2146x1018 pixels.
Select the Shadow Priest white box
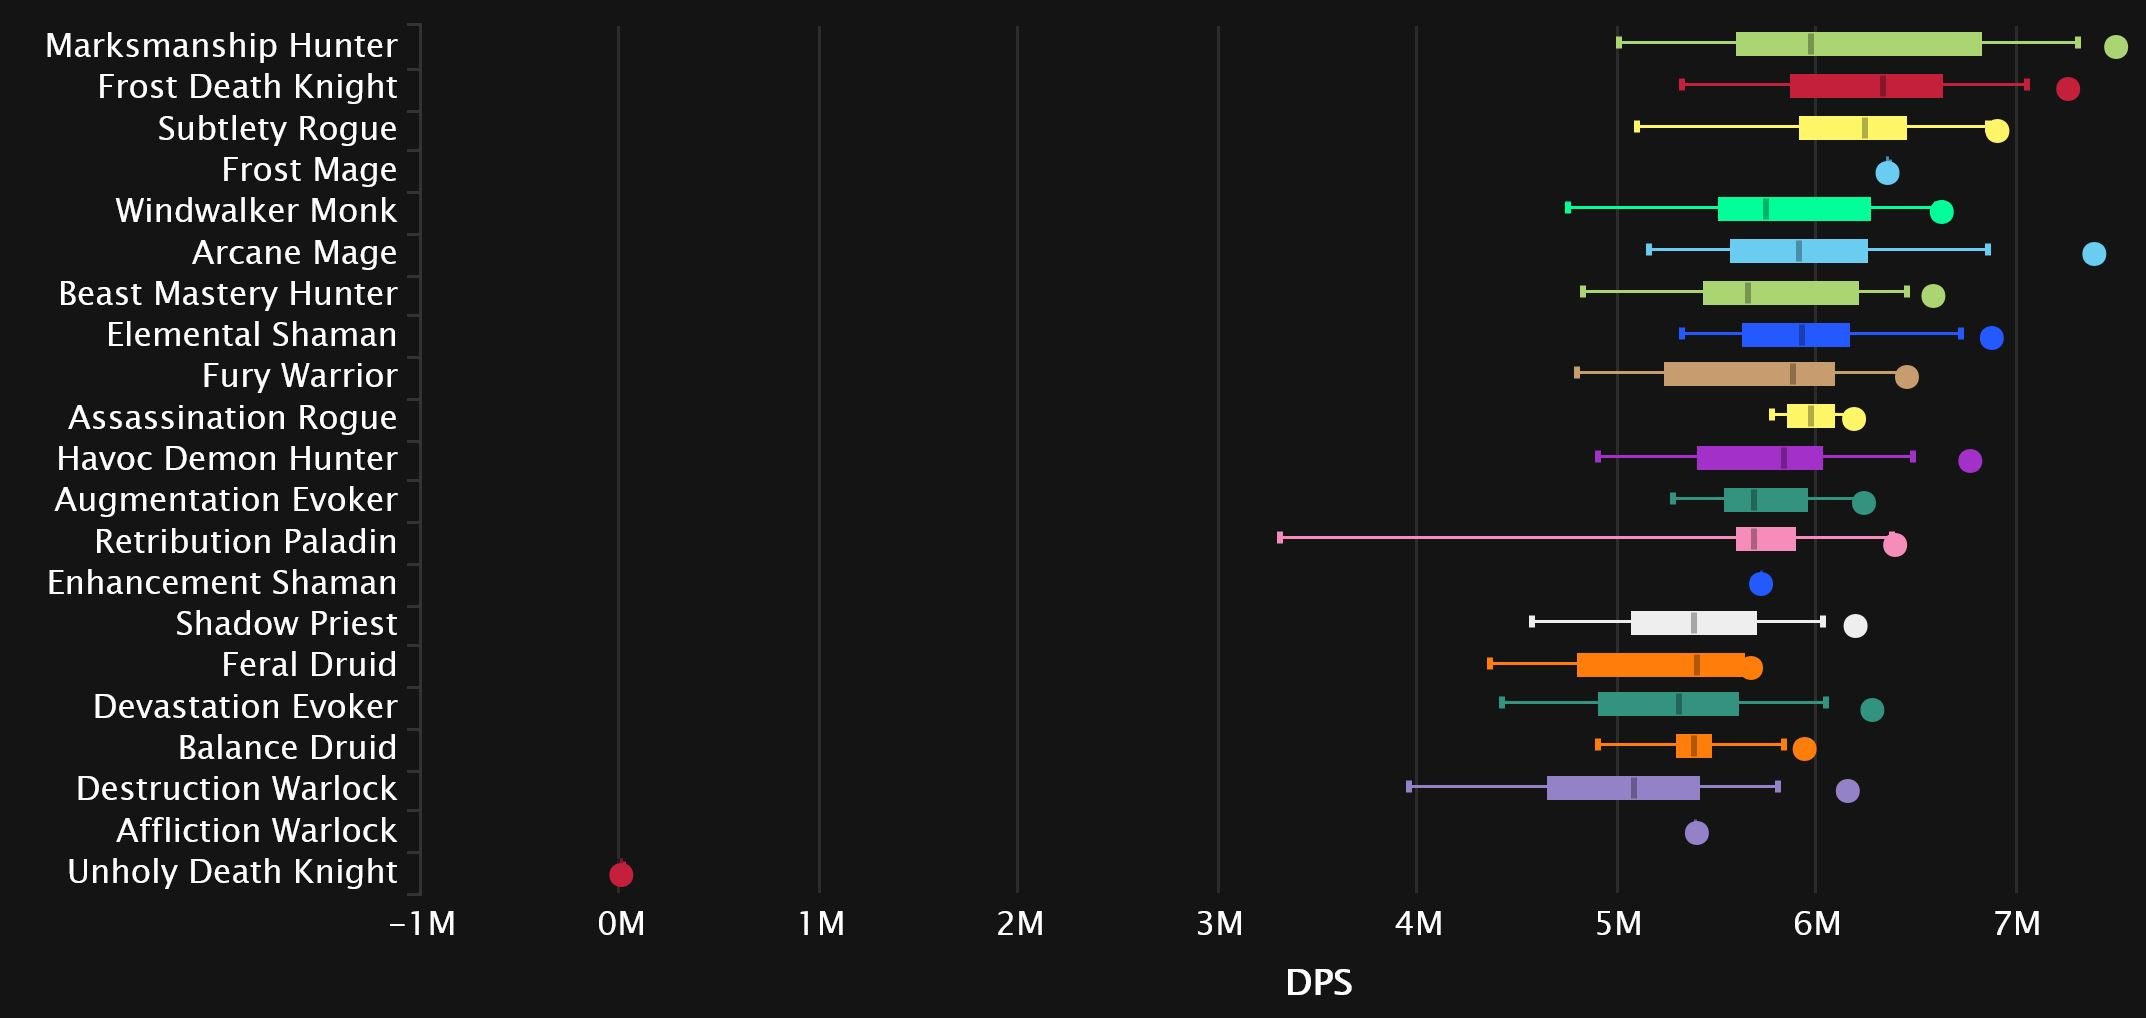(x=1694, y=623)
